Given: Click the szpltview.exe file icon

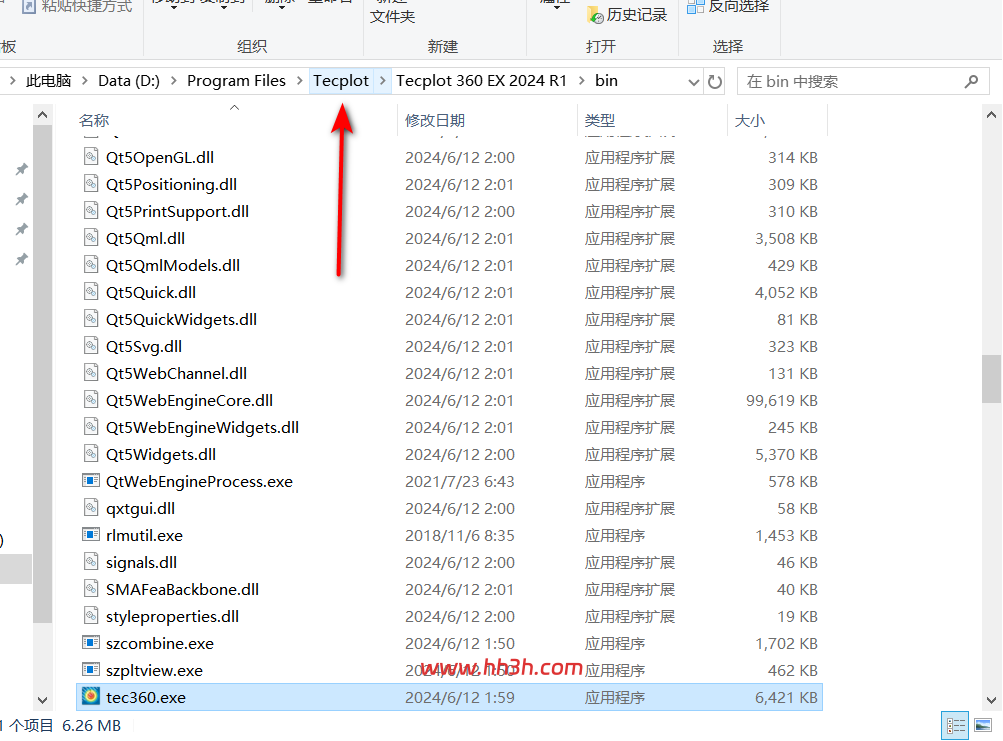Looking at the screenshot, I should click(91, 670).
